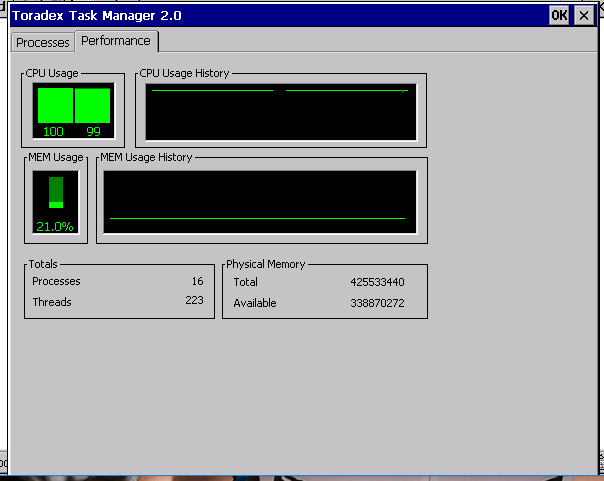Click the CPU core gauge showing 99
604x481 pixels.
[x=93, y=106]
